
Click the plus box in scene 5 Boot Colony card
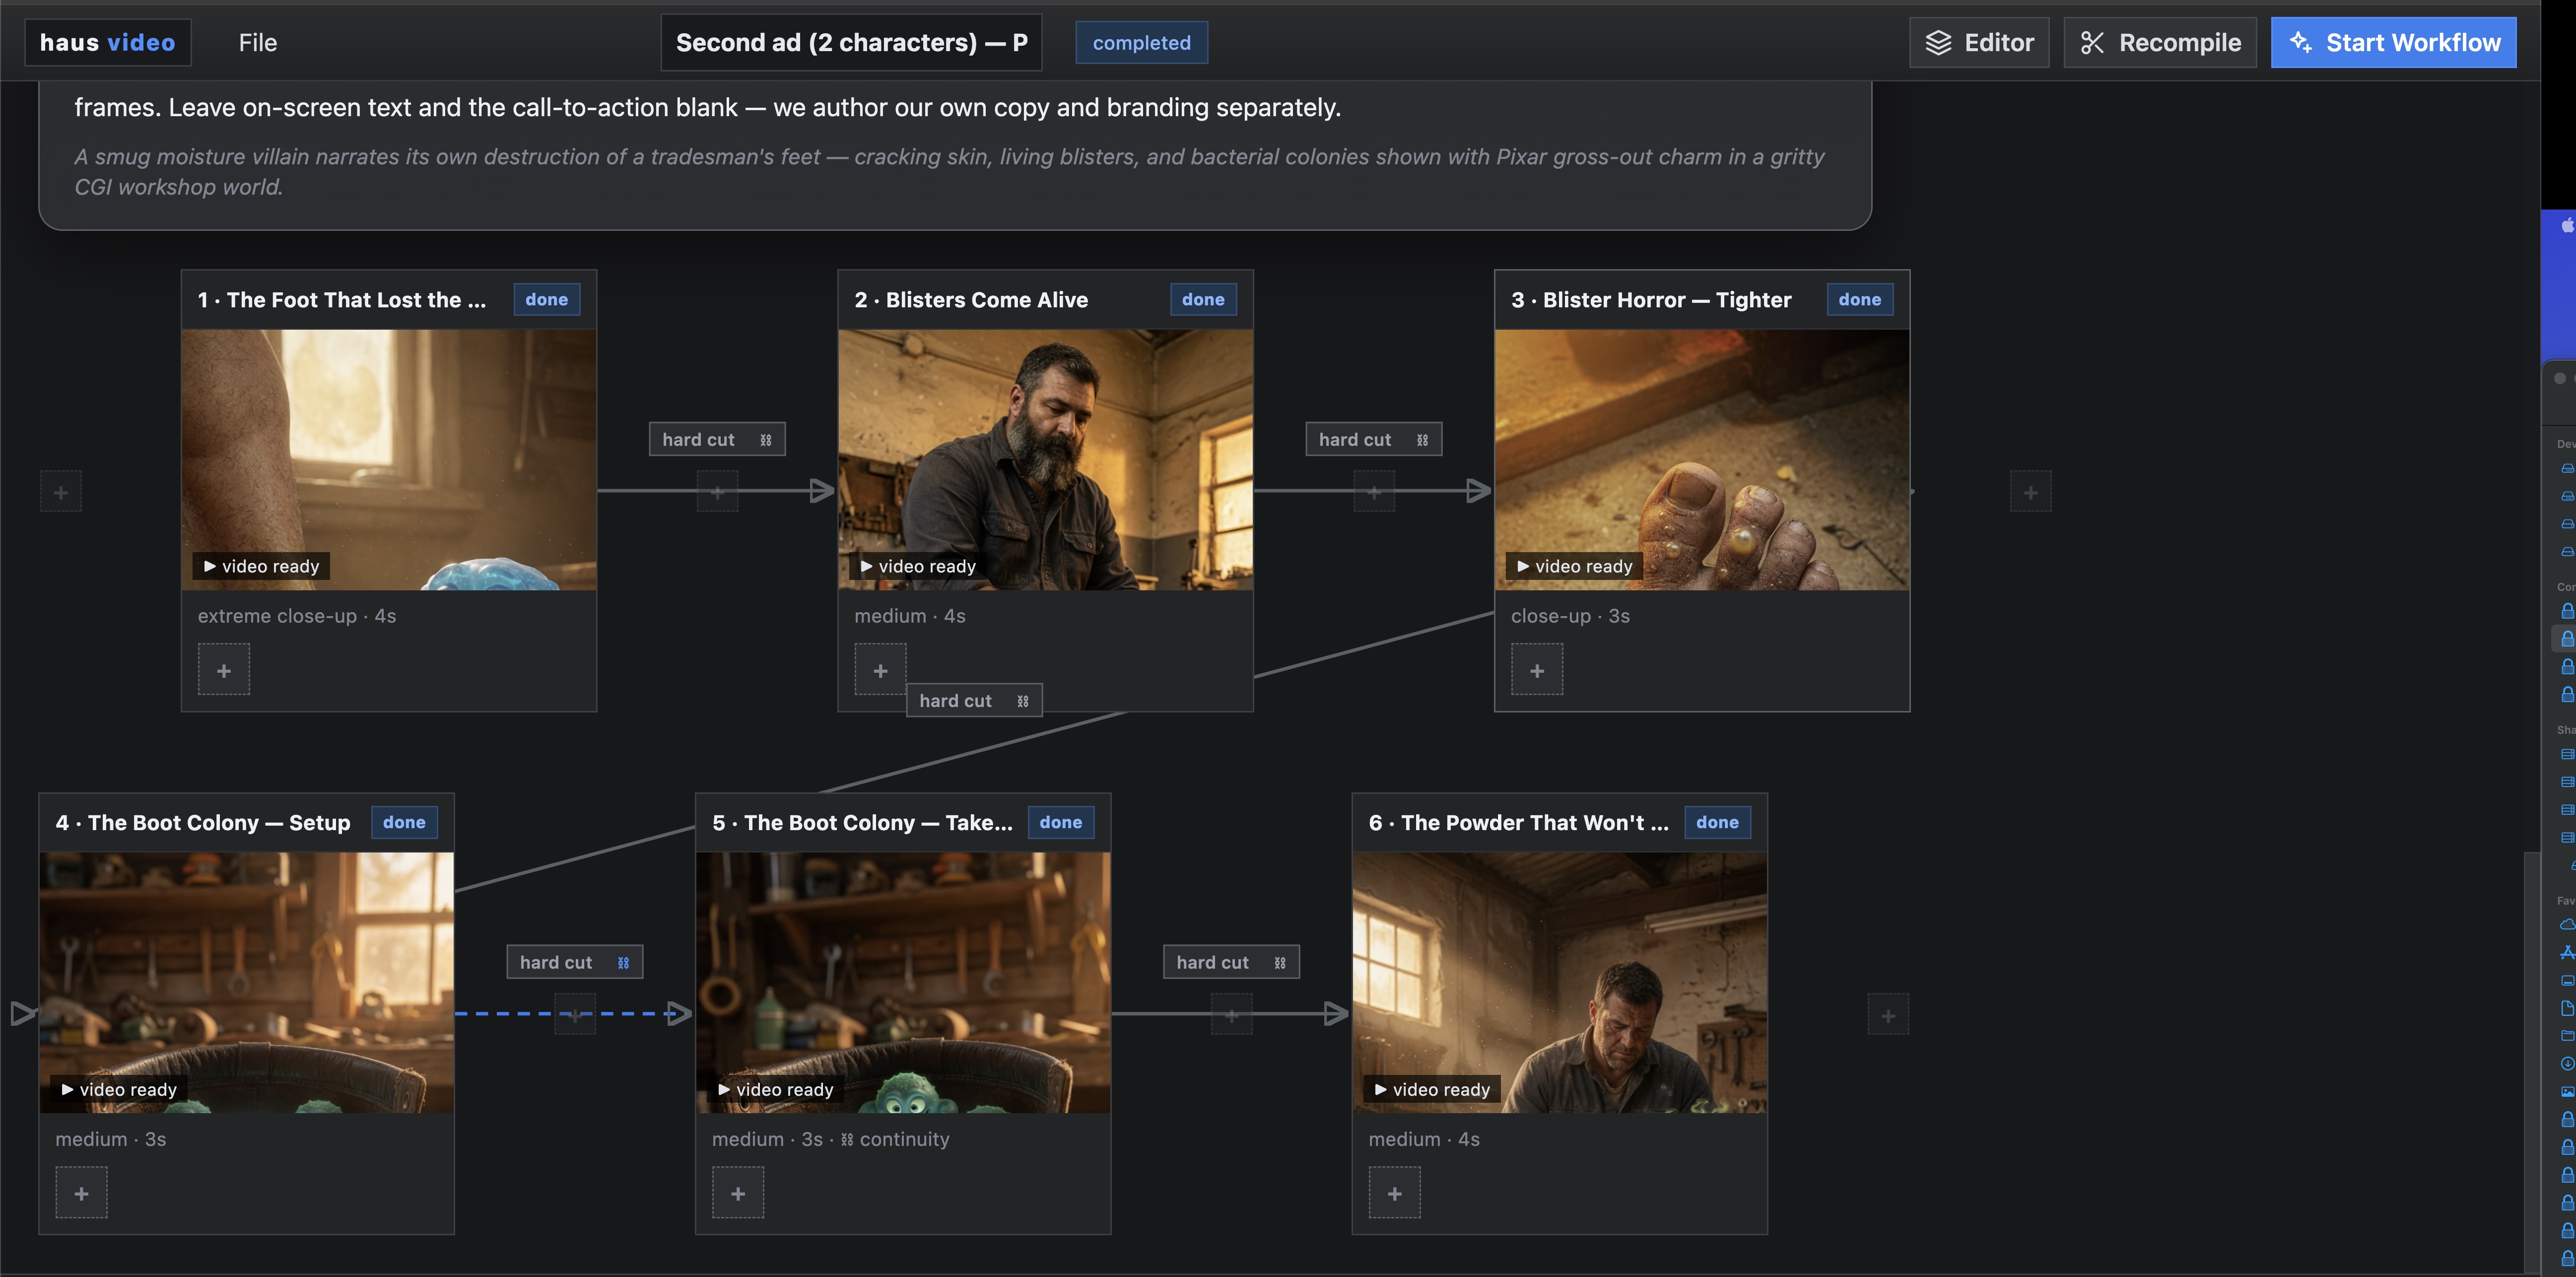738,1193
